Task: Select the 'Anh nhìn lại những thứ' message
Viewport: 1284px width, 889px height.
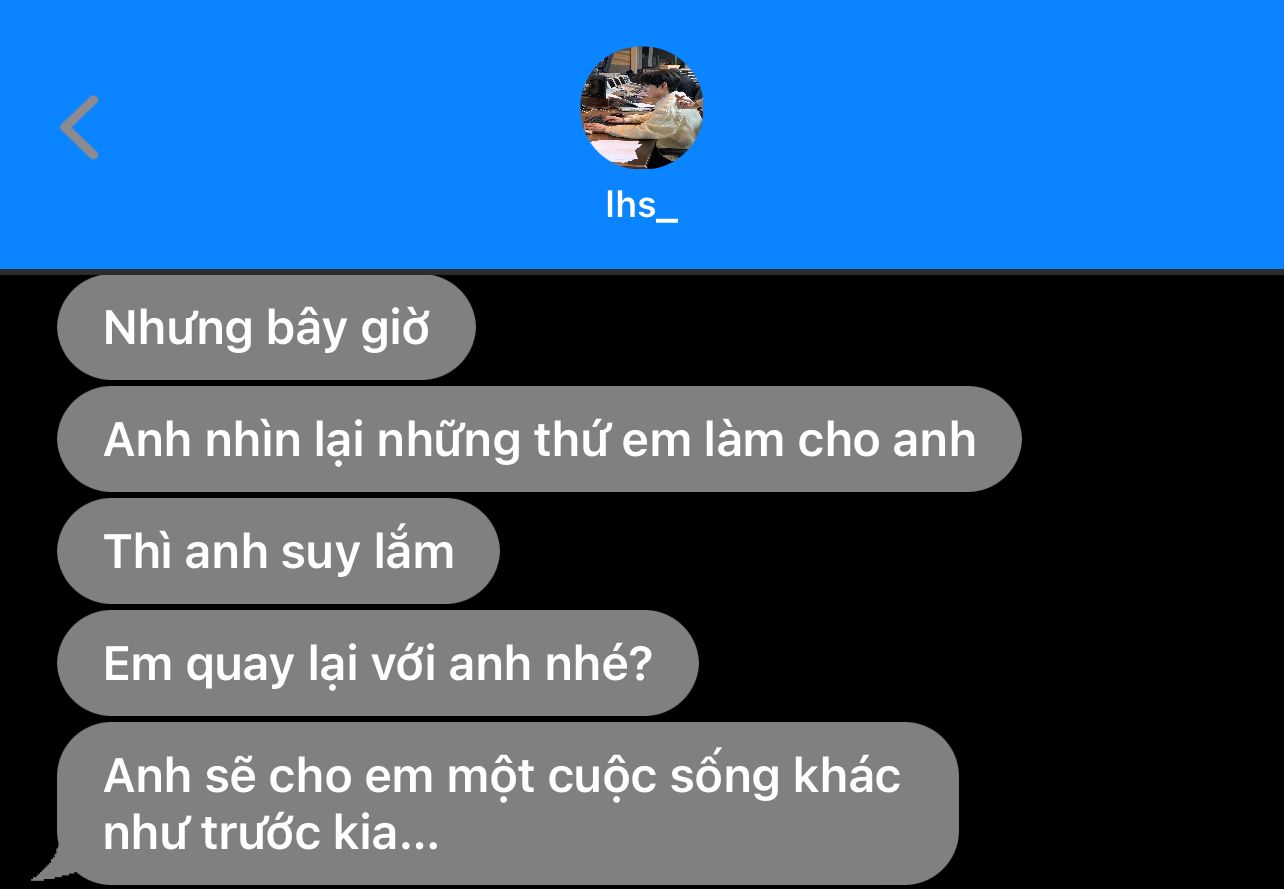Action: (539, 439)
